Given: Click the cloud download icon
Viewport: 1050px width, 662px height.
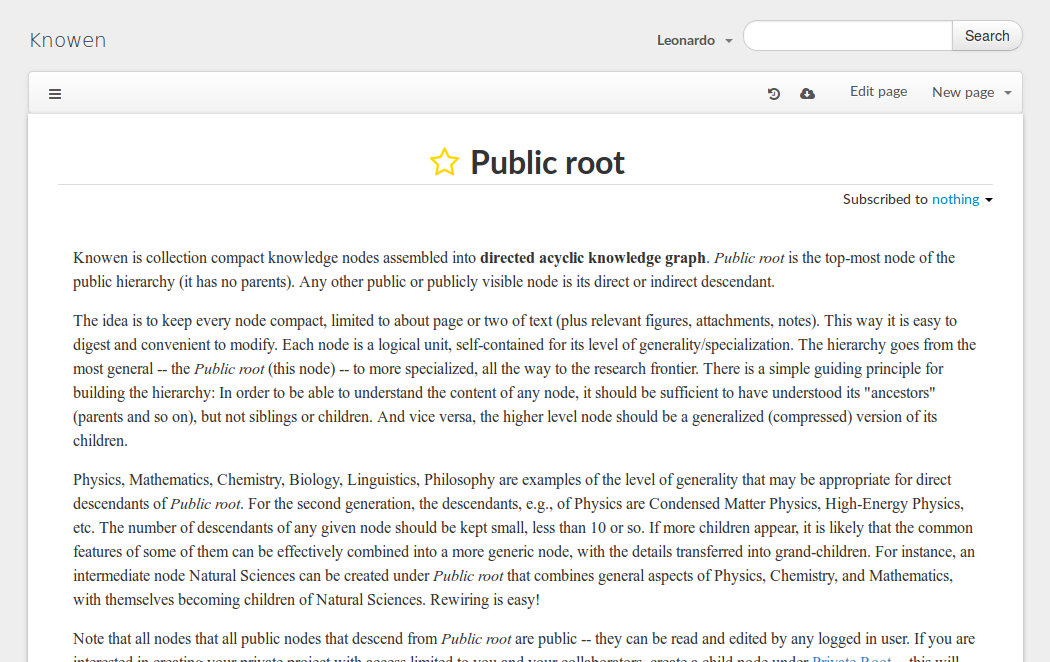Looking at the screenshot, I should click(x=807, y=94).
